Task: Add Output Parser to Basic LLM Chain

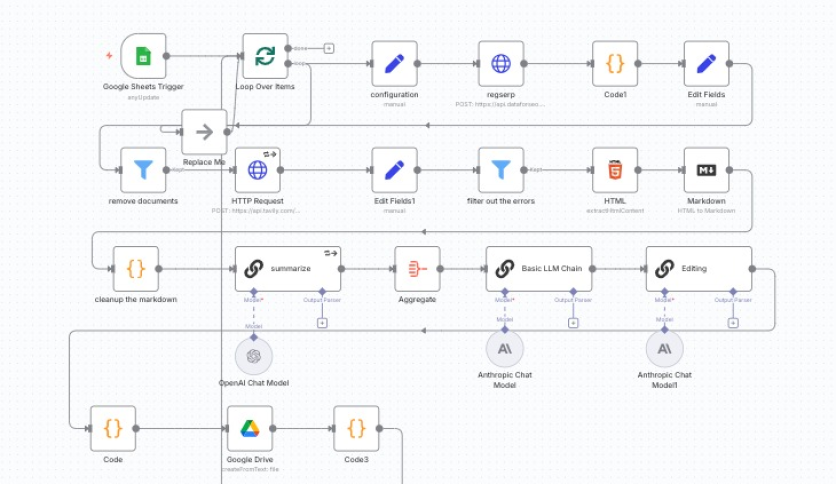Action: coord(573,323)
